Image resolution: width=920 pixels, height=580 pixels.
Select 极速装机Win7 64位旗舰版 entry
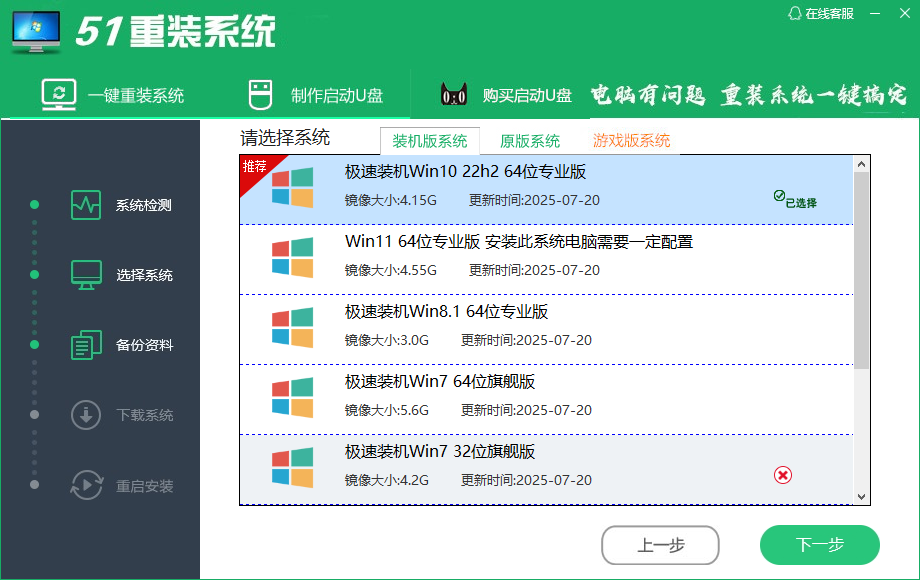(440, 382)
